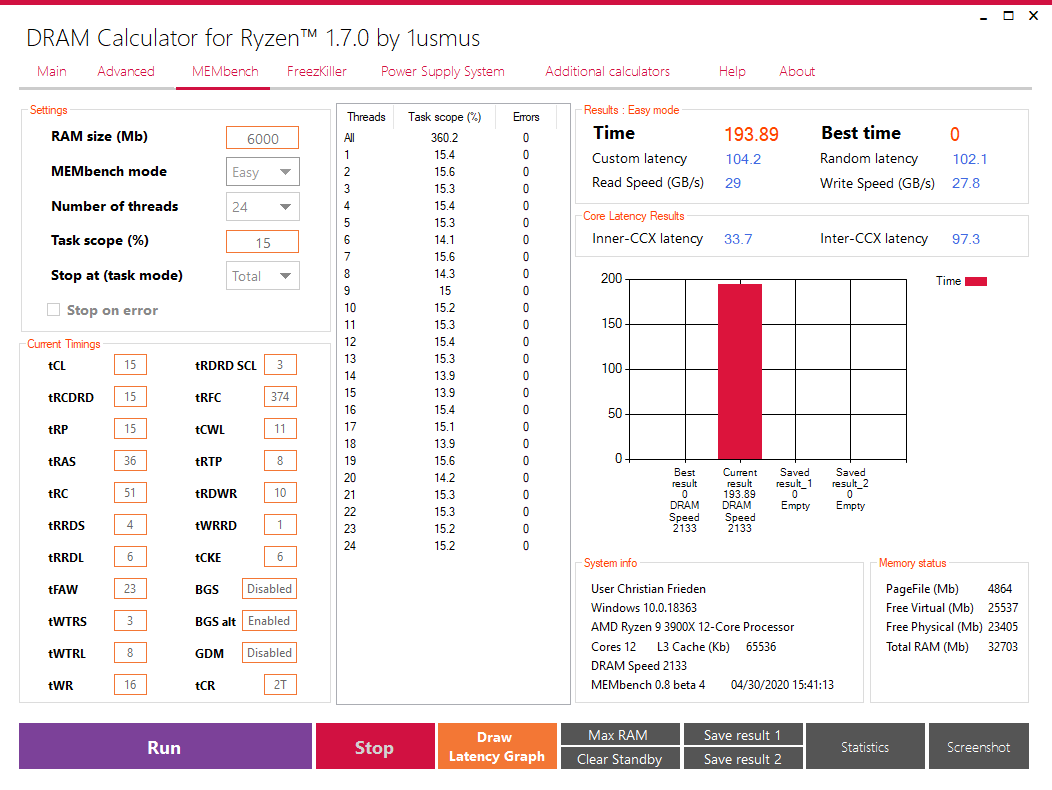
Task: Click the Custom latency value 104.2
Action: pos(743,159)
